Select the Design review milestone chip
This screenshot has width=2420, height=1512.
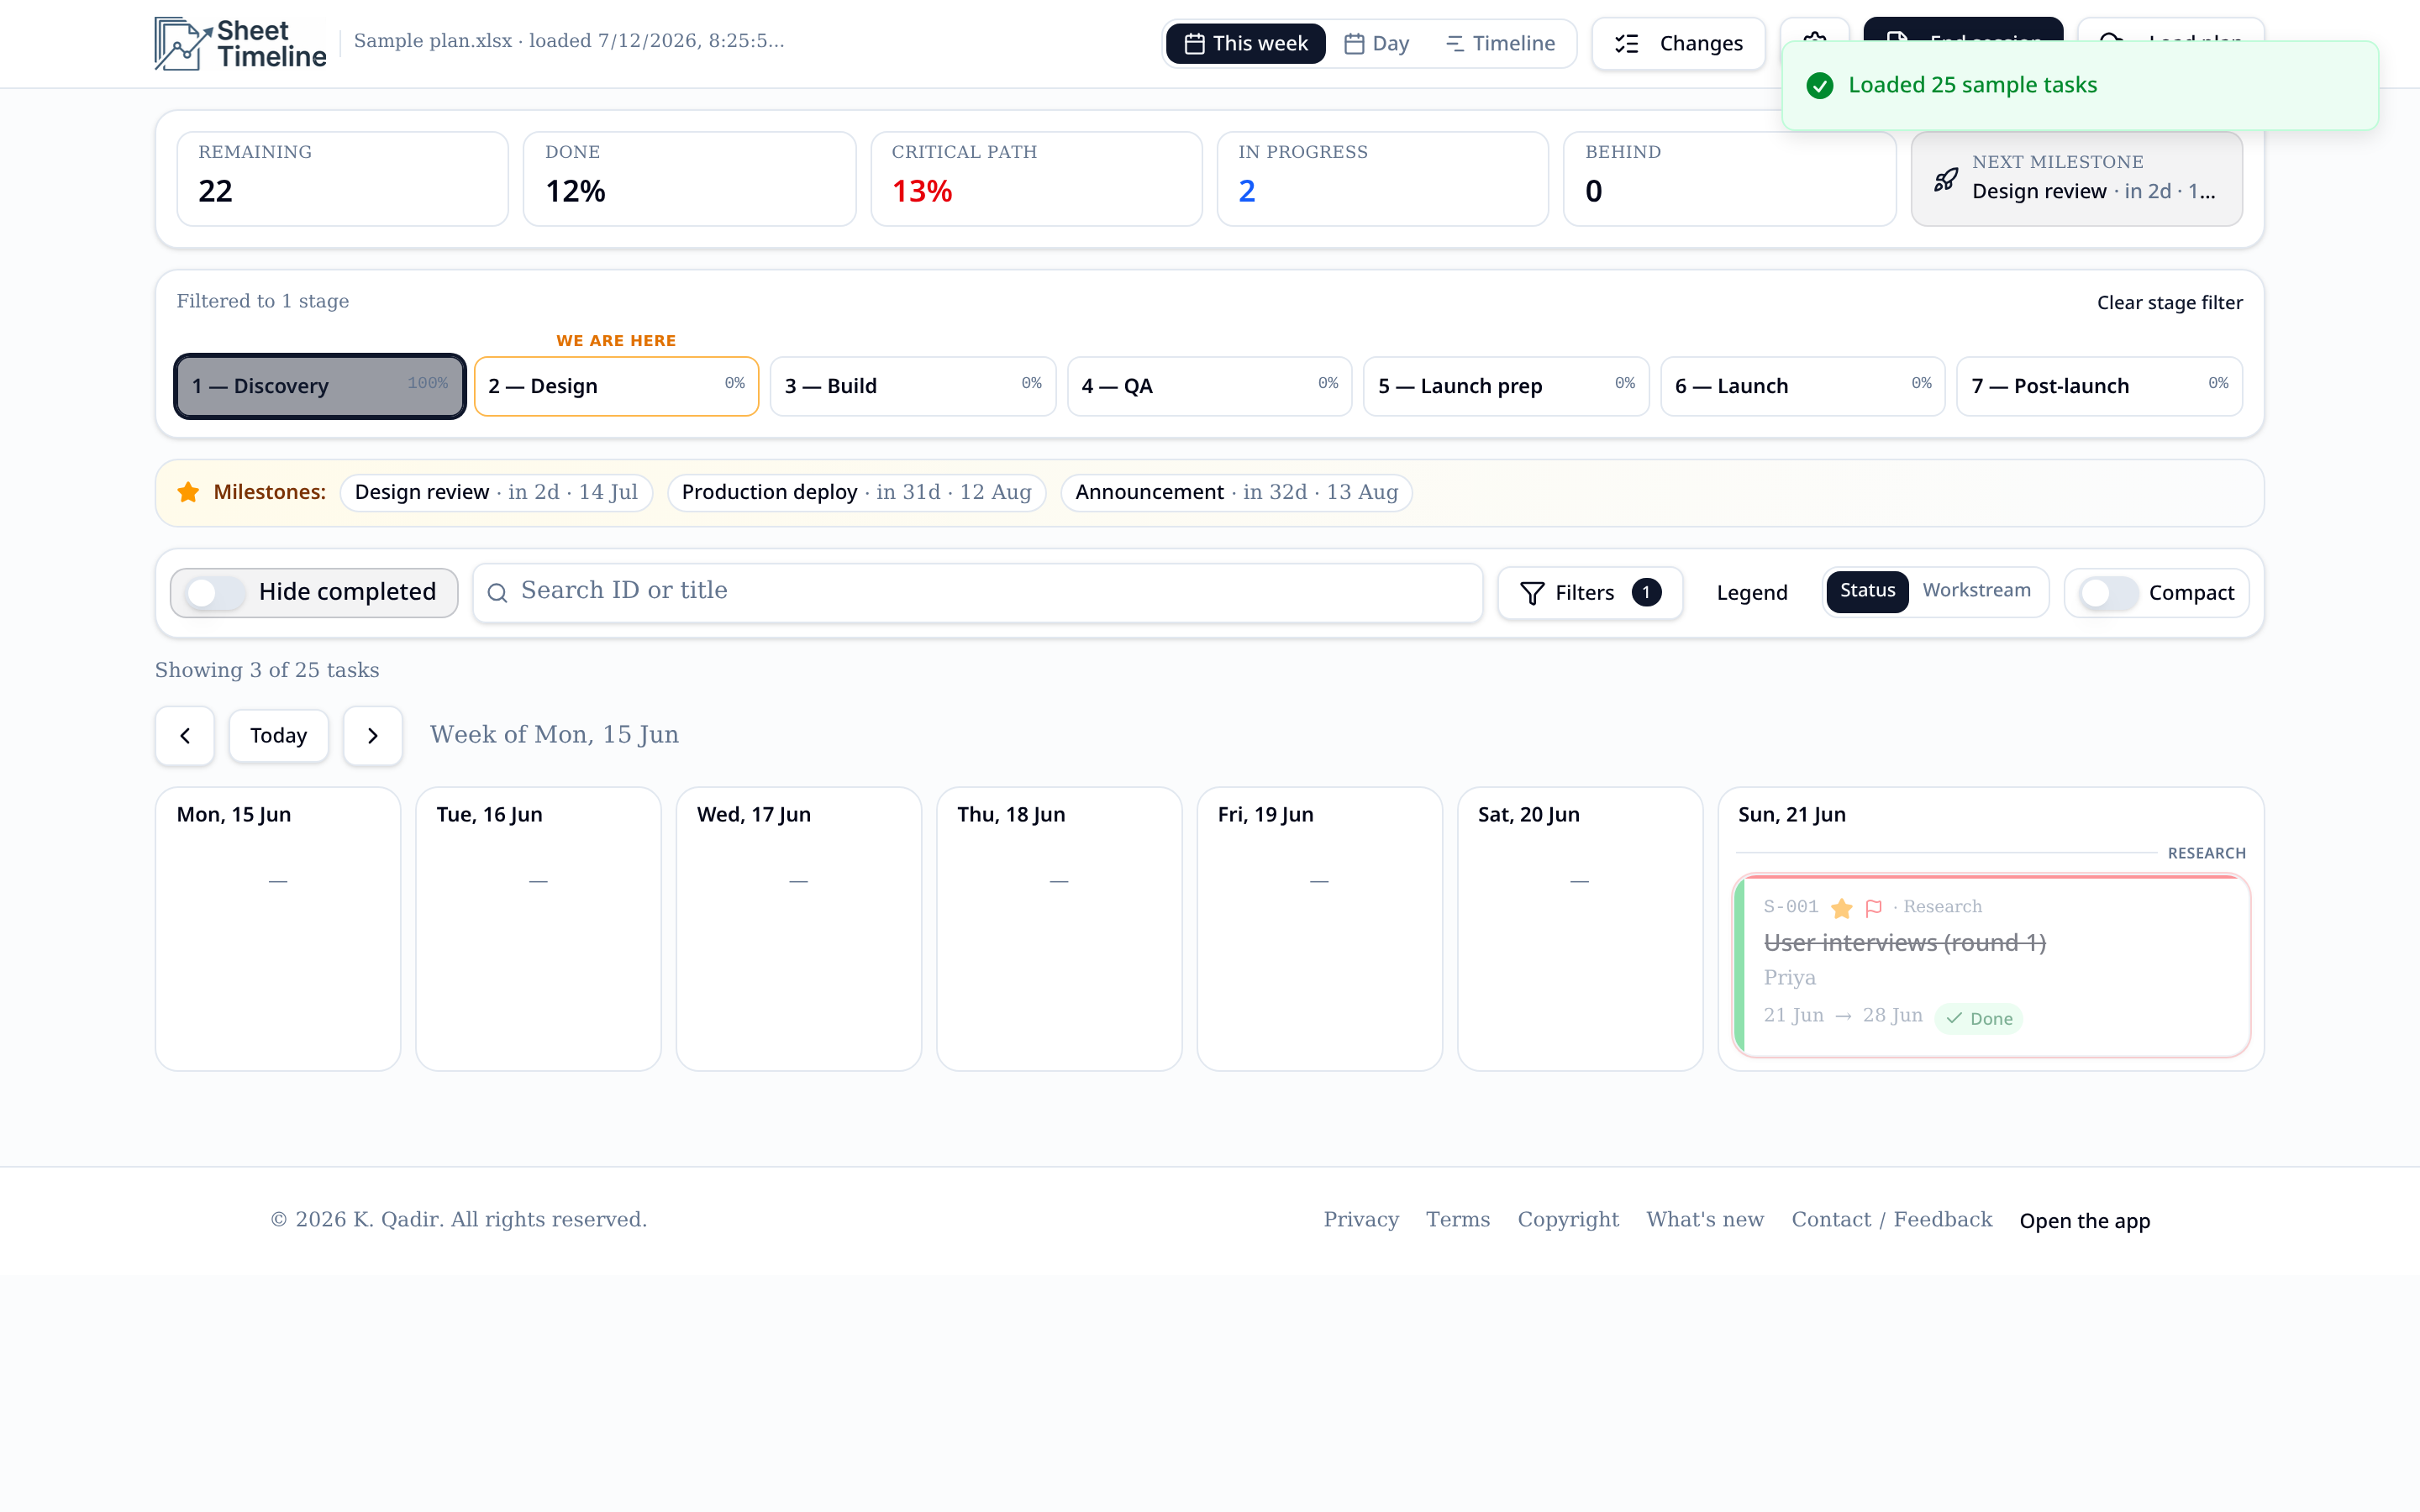tap(496, 492)
